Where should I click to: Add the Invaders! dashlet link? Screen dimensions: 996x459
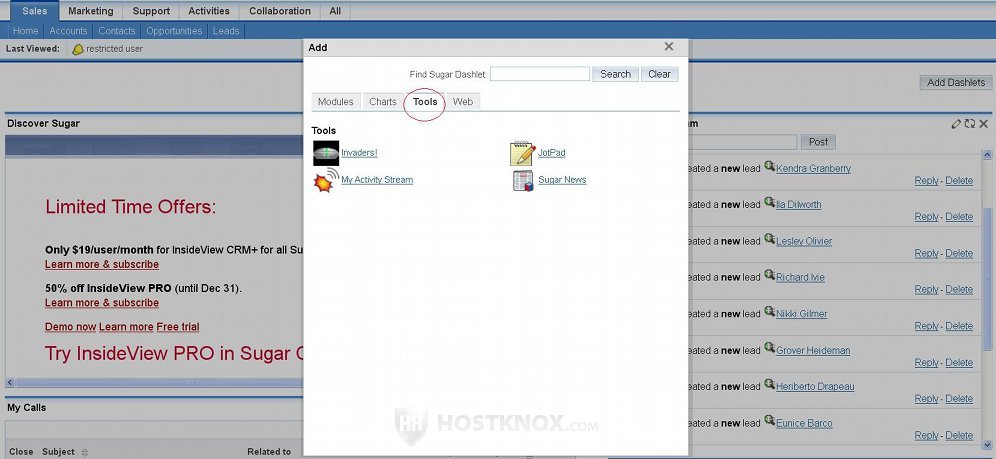coord(359,153)
